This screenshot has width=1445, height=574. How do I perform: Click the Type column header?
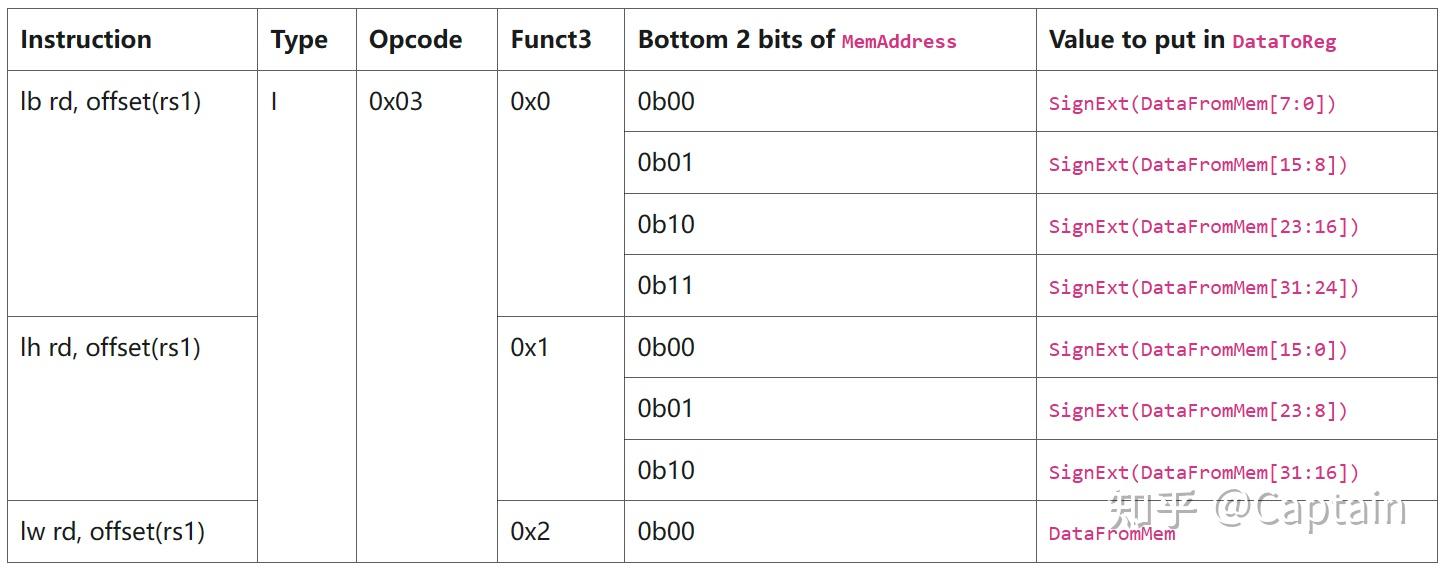[299, 40]
